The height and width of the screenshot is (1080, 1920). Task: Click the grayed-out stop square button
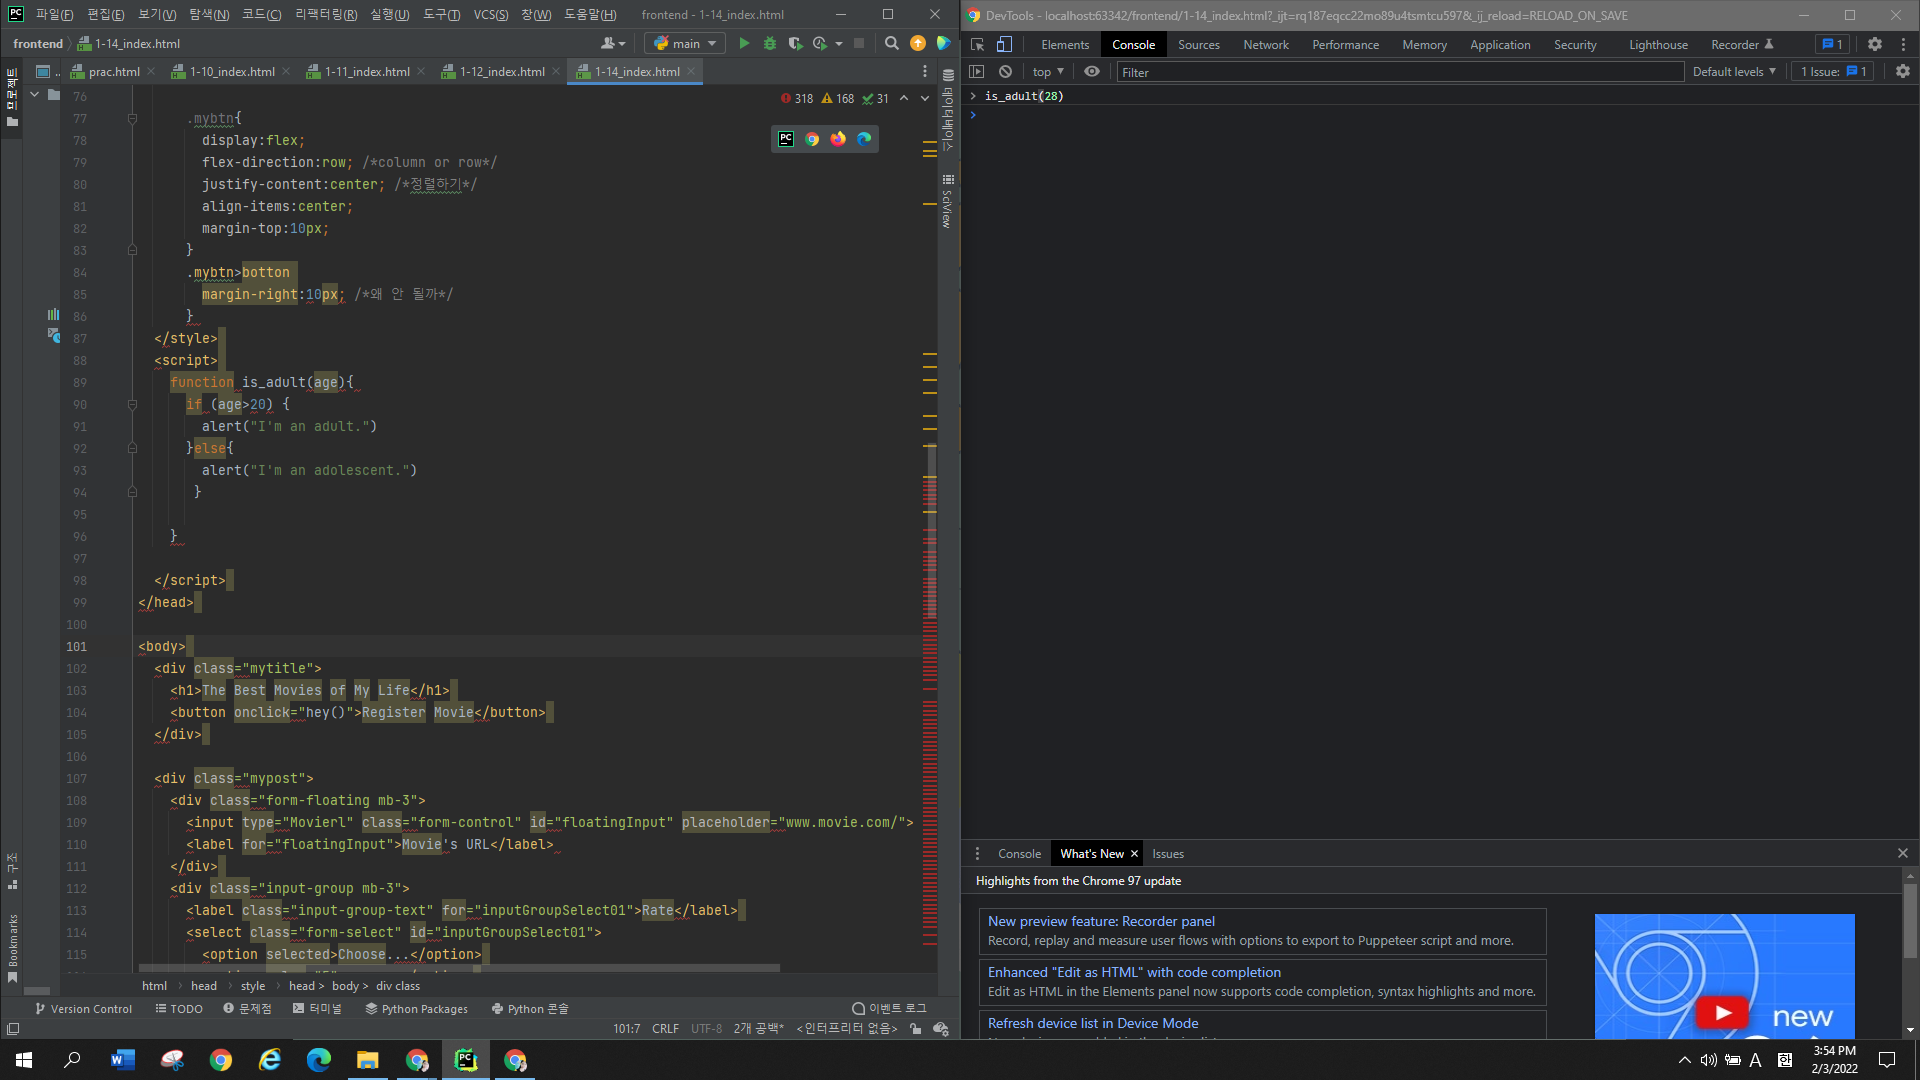pyautogui.click(x=859, y=43)
